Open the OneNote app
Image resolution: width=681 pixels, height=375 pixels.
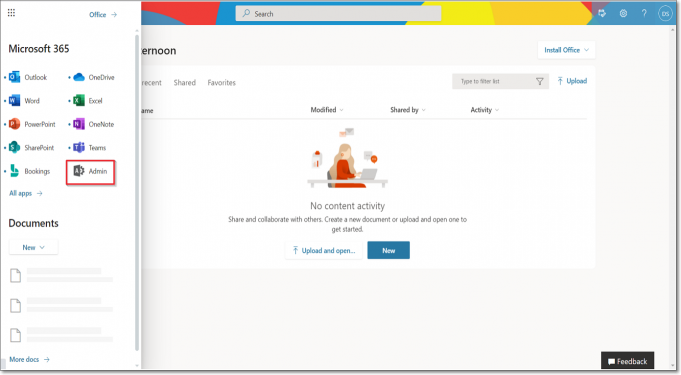(x=94, y=124)
